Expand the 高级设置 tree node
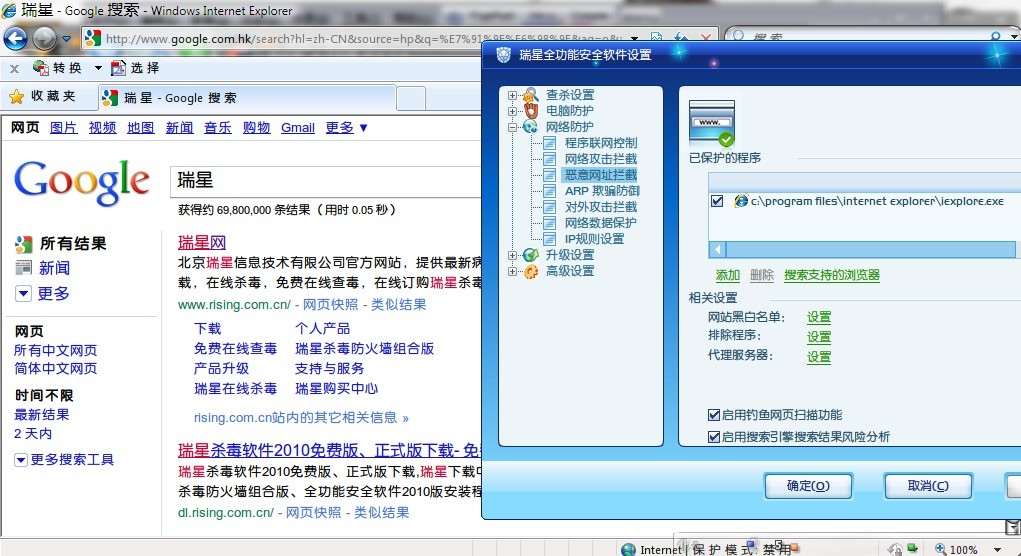This screenshot has width=1021, height=556. tap(512, 271)
